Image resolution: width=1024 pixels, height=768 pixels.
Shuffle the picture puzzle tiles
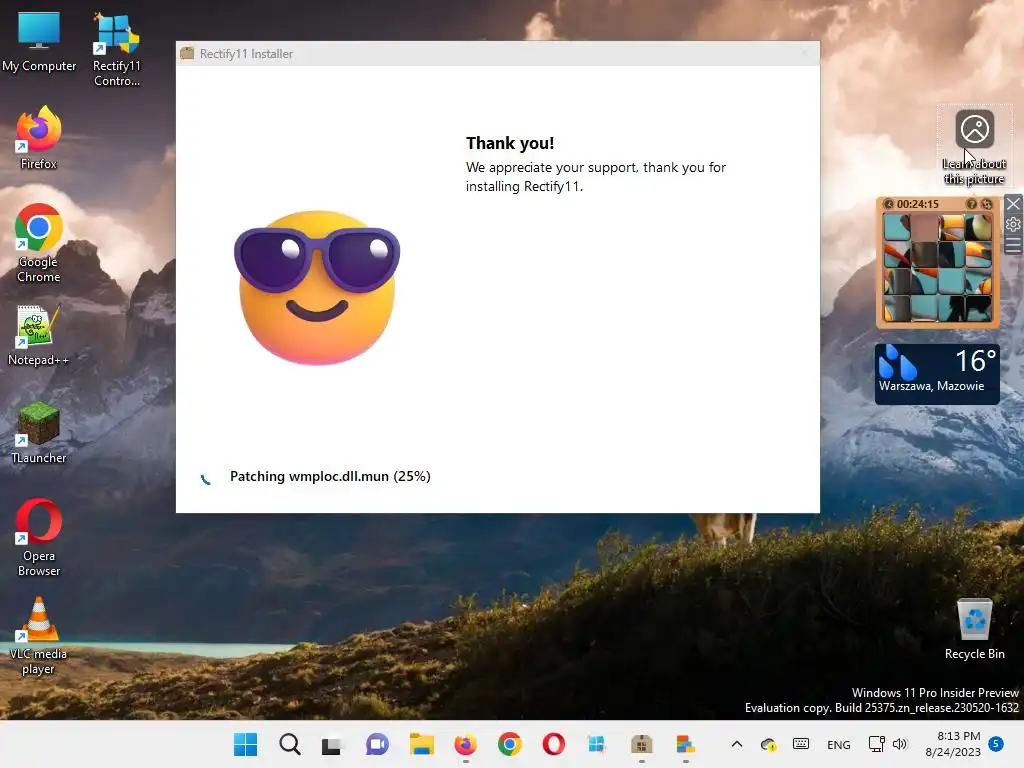[987, 204]
